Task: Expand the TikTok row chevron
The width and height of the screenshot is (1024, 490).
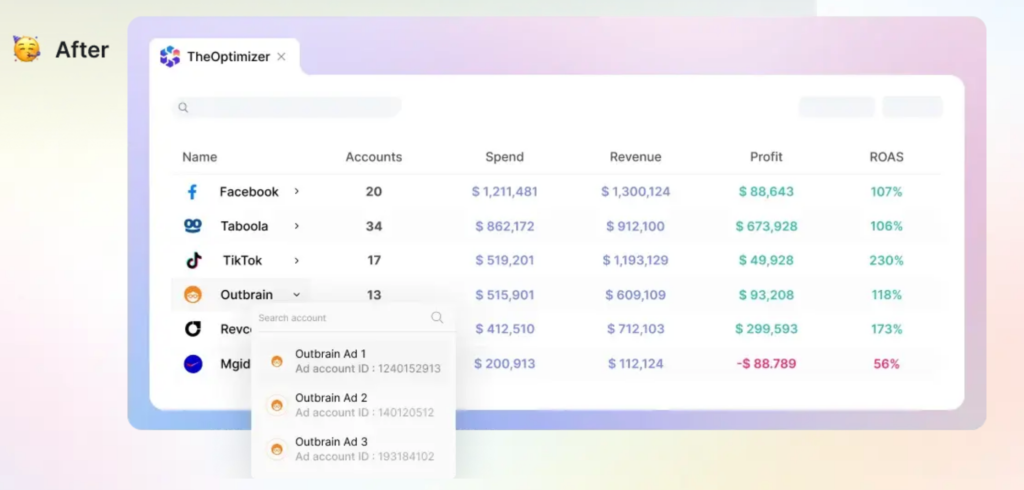Action: [296, 261]
